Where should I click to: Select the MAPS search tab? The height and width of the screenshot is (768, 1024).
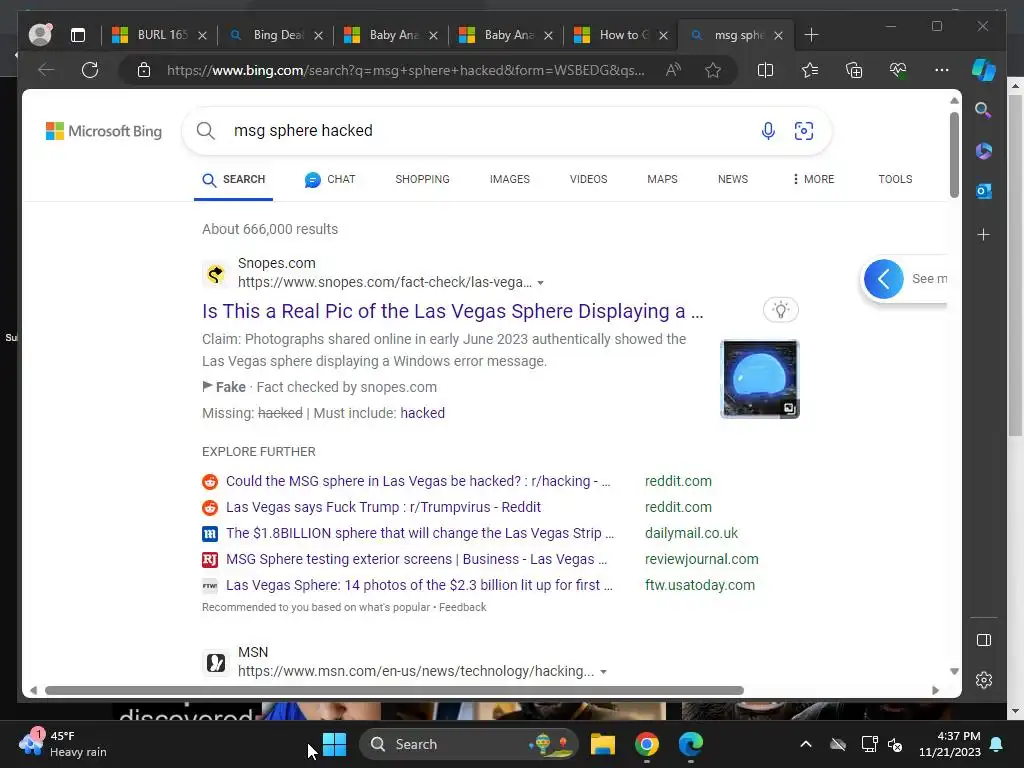click(x=662, y=179)
